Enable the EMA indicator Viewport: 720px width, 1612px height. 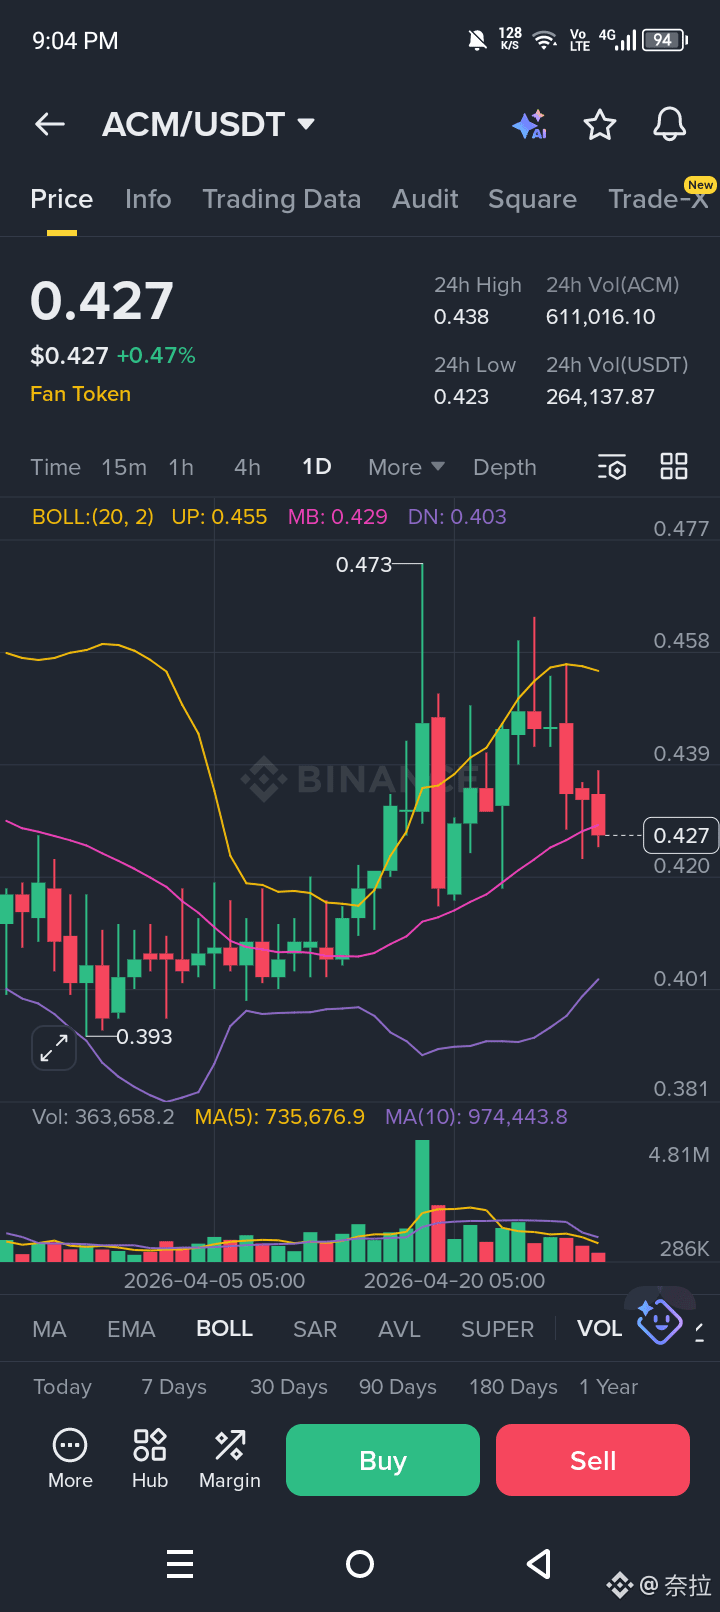pyautogui.click(x=131, y=1329)
